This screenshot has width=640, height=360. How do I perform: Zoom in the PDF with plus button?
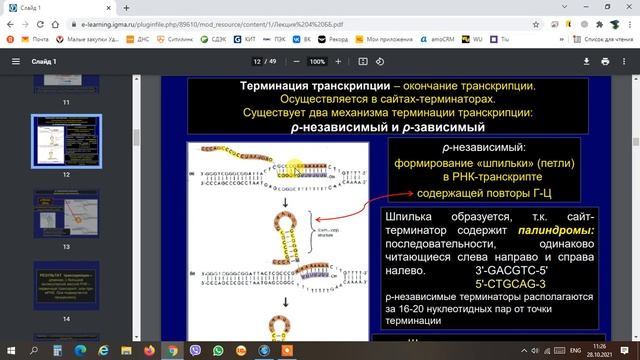tap(338, 62)
